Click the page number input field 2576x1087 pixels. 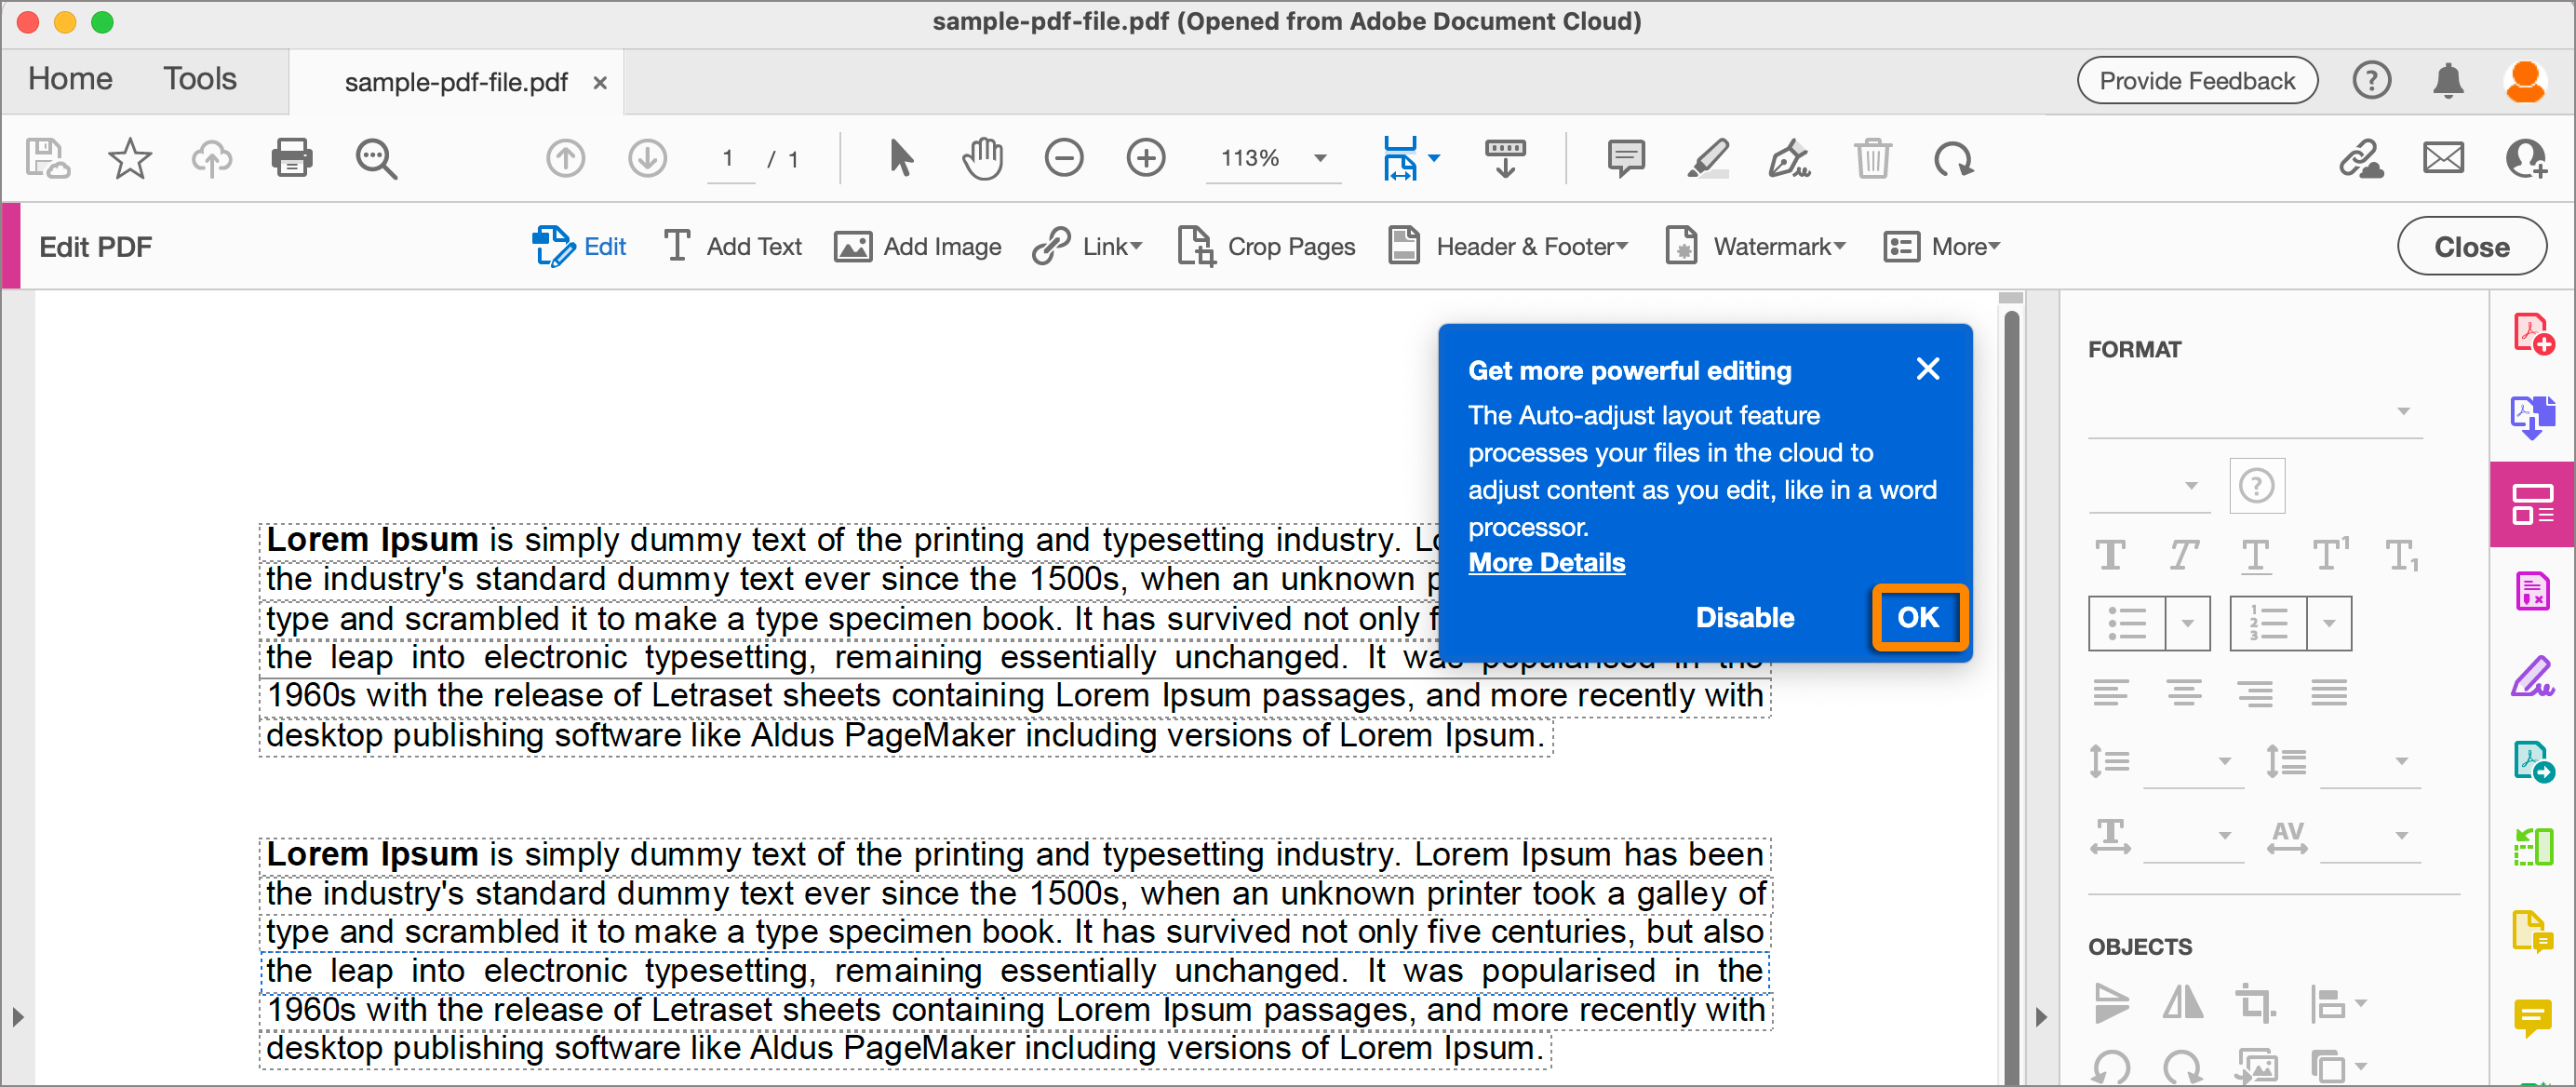coord(728,158)
